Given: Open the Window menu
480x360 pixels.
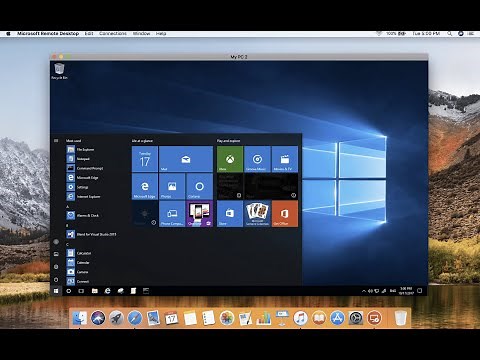Looking at the screenshot, I should click(141, 34).
